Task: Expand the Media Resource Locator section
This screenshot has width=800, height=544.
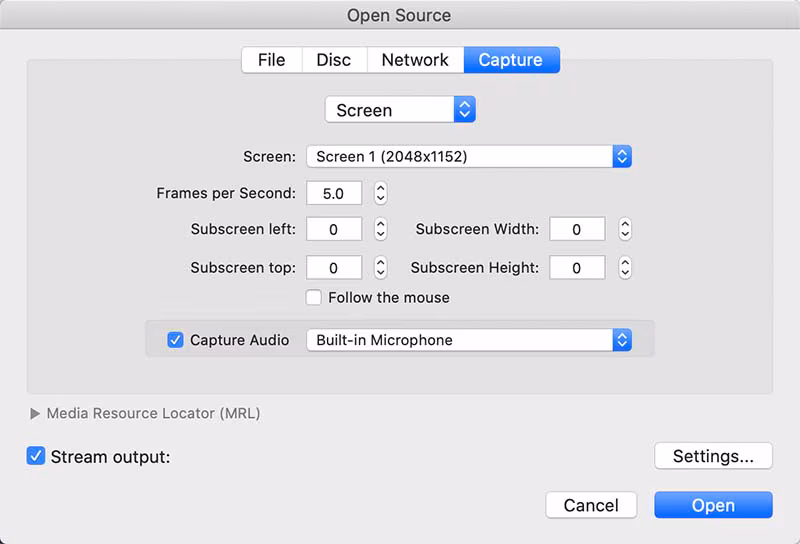Action: coord(36,413)
